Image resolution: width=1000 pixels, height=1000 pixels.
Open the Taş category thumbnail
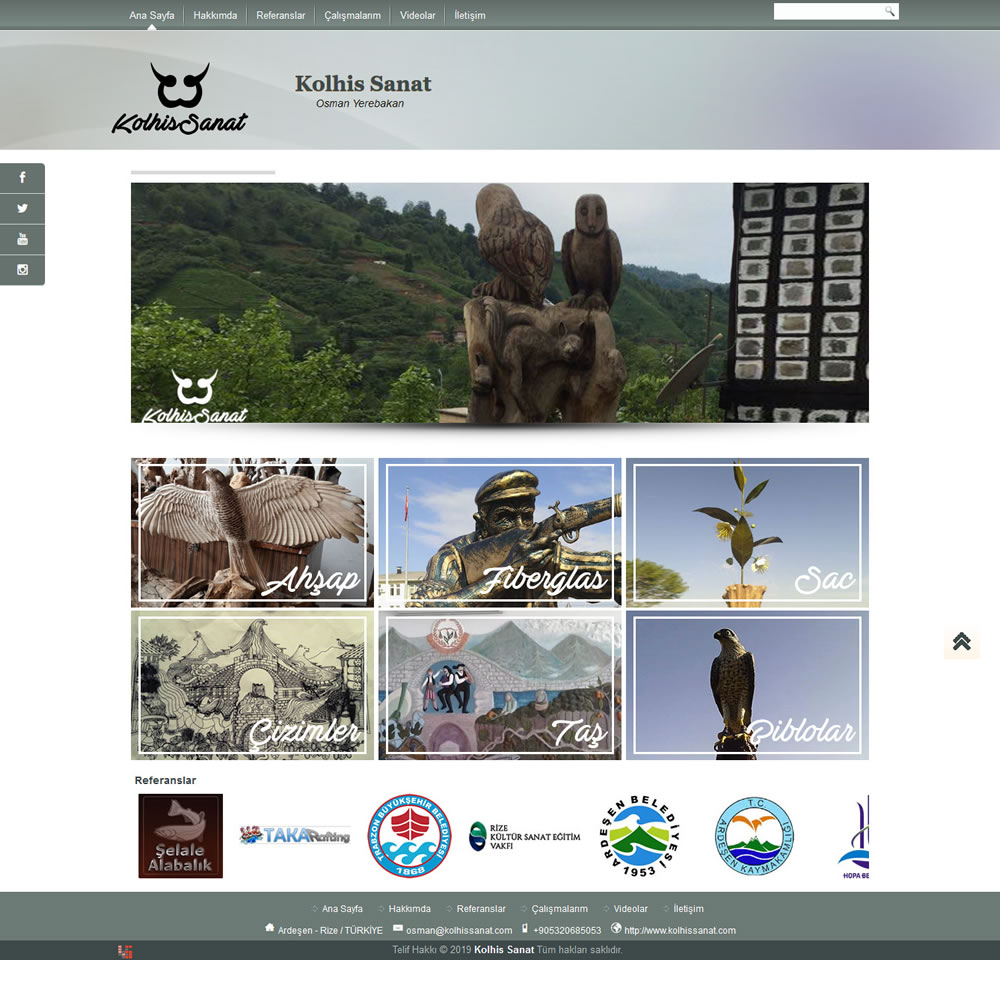(500, 685)
